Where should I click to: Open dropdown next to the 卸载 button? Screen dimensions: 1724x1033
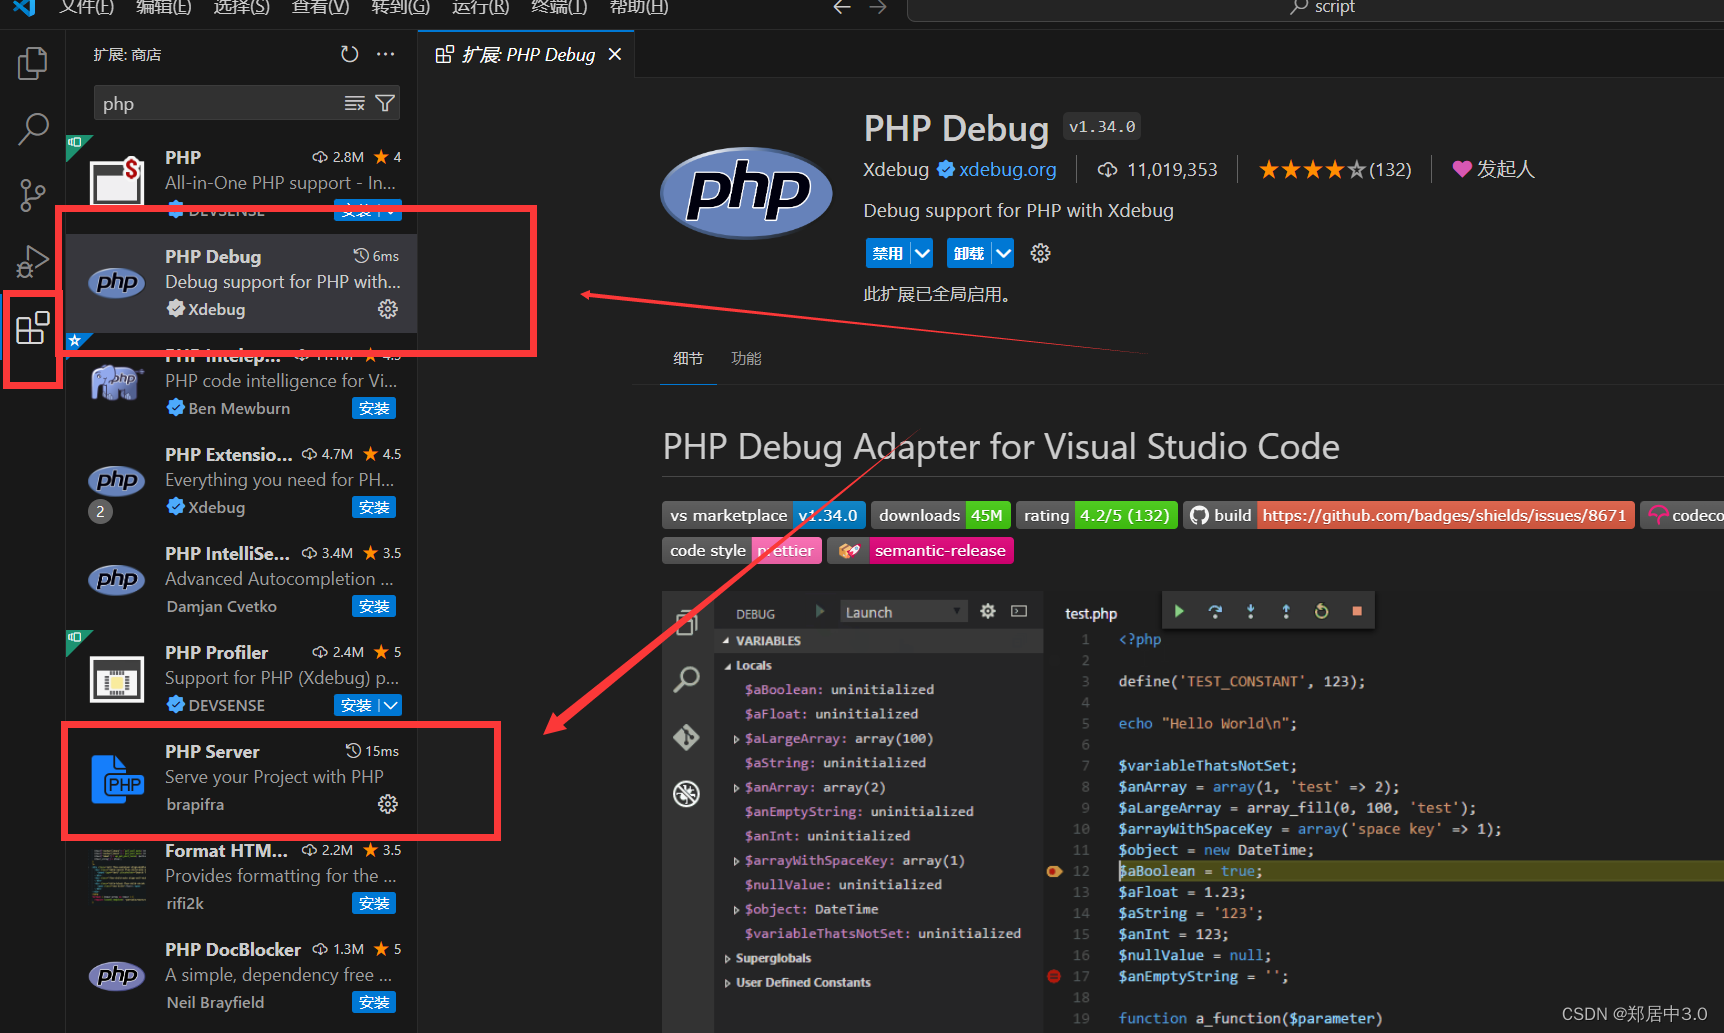click(1003, 253)
